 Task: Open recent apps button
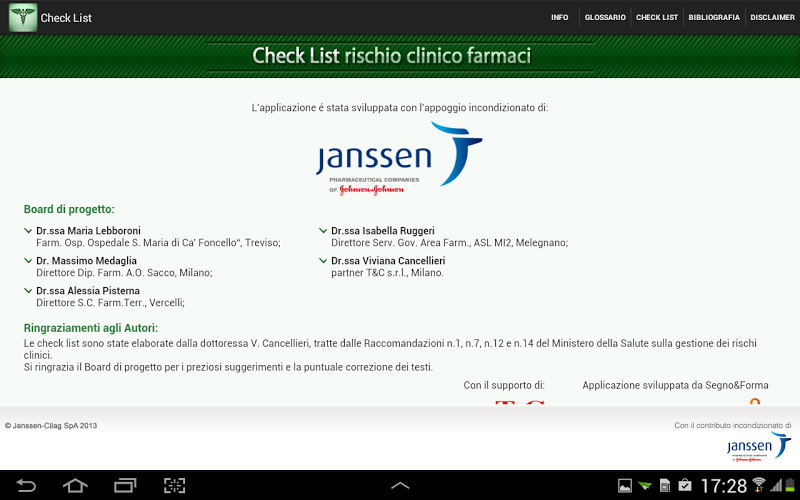point(125,485)
